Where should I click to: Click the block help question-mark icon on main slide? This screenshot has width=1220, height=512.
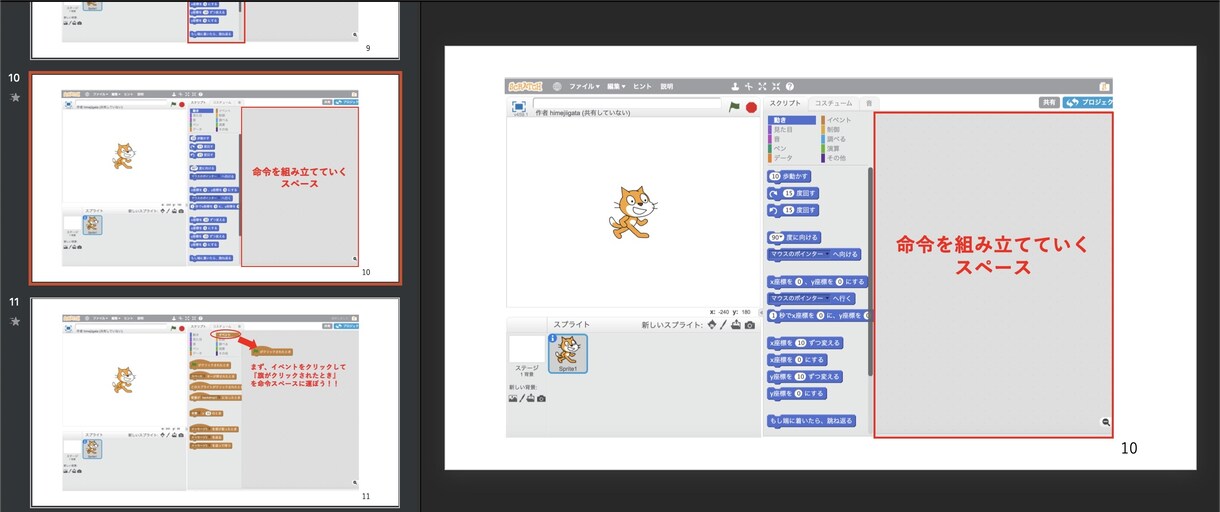pos(789,87)
